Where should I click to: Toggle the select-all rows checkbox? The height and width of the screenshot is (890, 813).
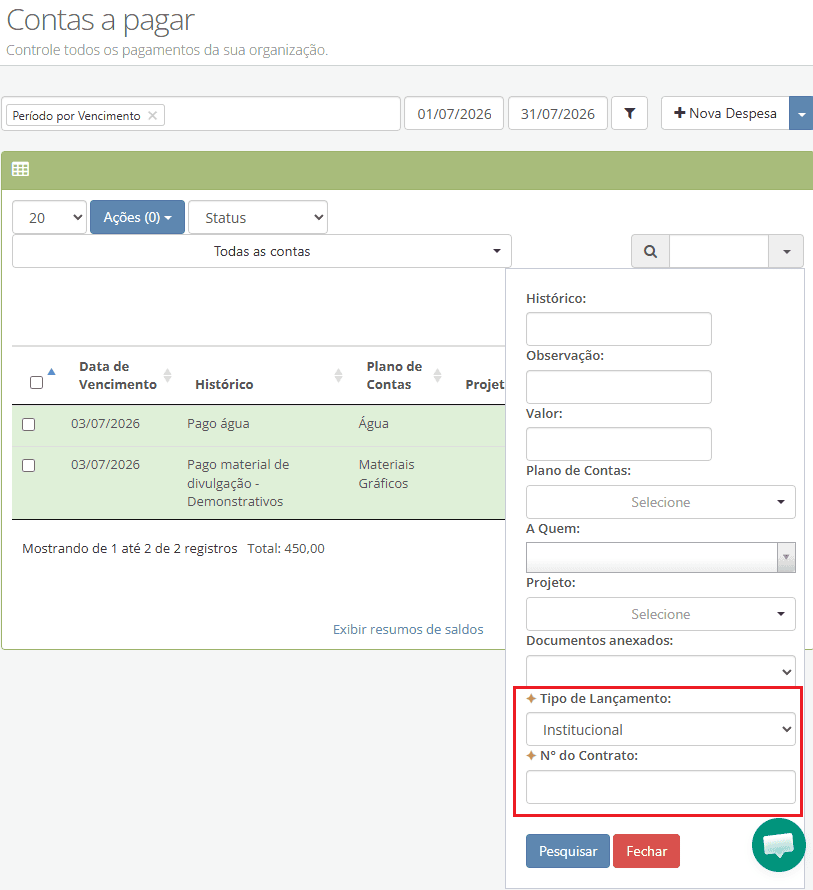pyautogui.click(x=36, y=383)
